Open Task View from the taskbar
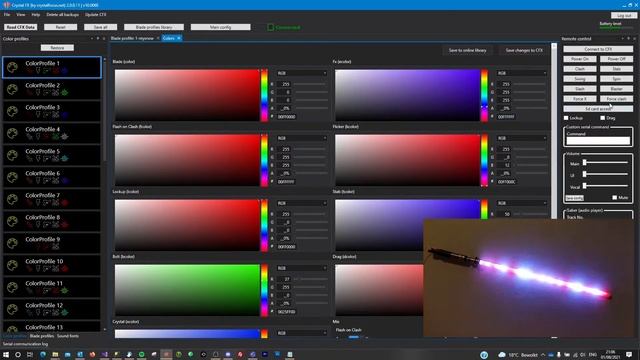This screenshot has width=640, height=360. (30, 355)
